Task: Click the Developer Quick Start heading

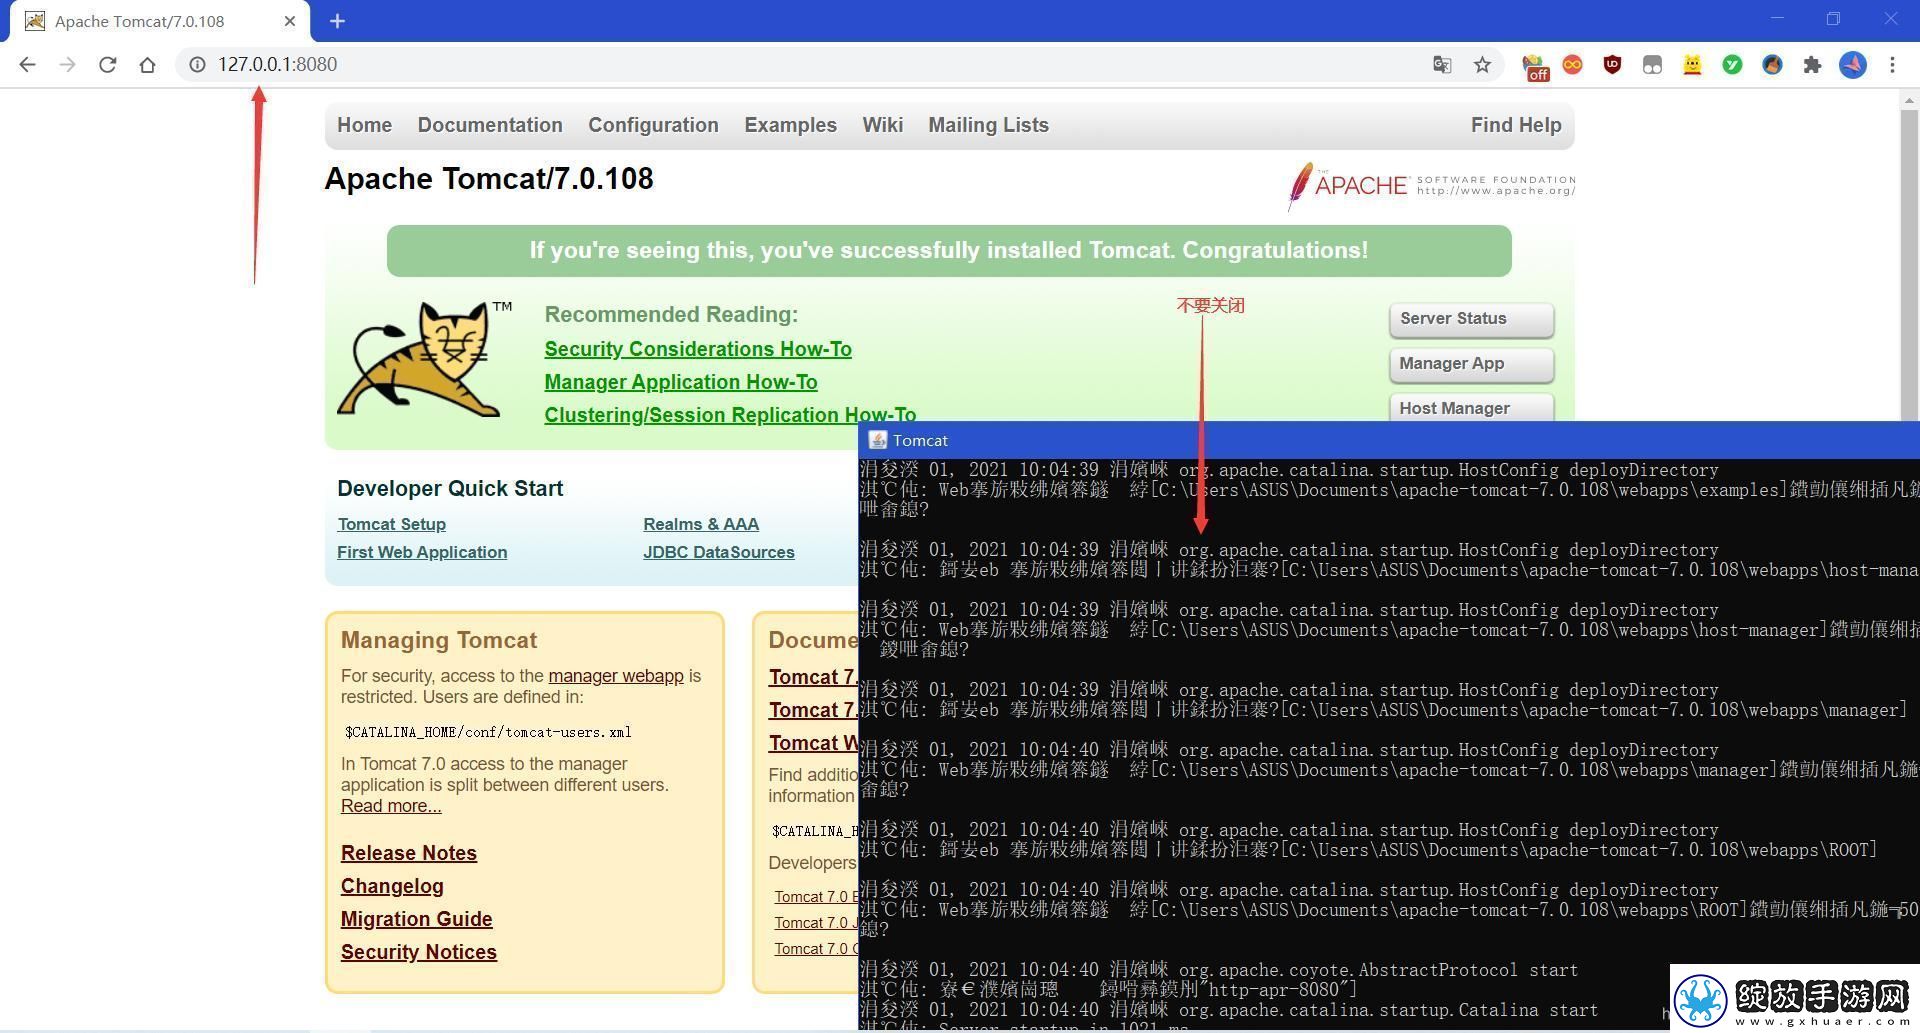Action: (450, 489)
